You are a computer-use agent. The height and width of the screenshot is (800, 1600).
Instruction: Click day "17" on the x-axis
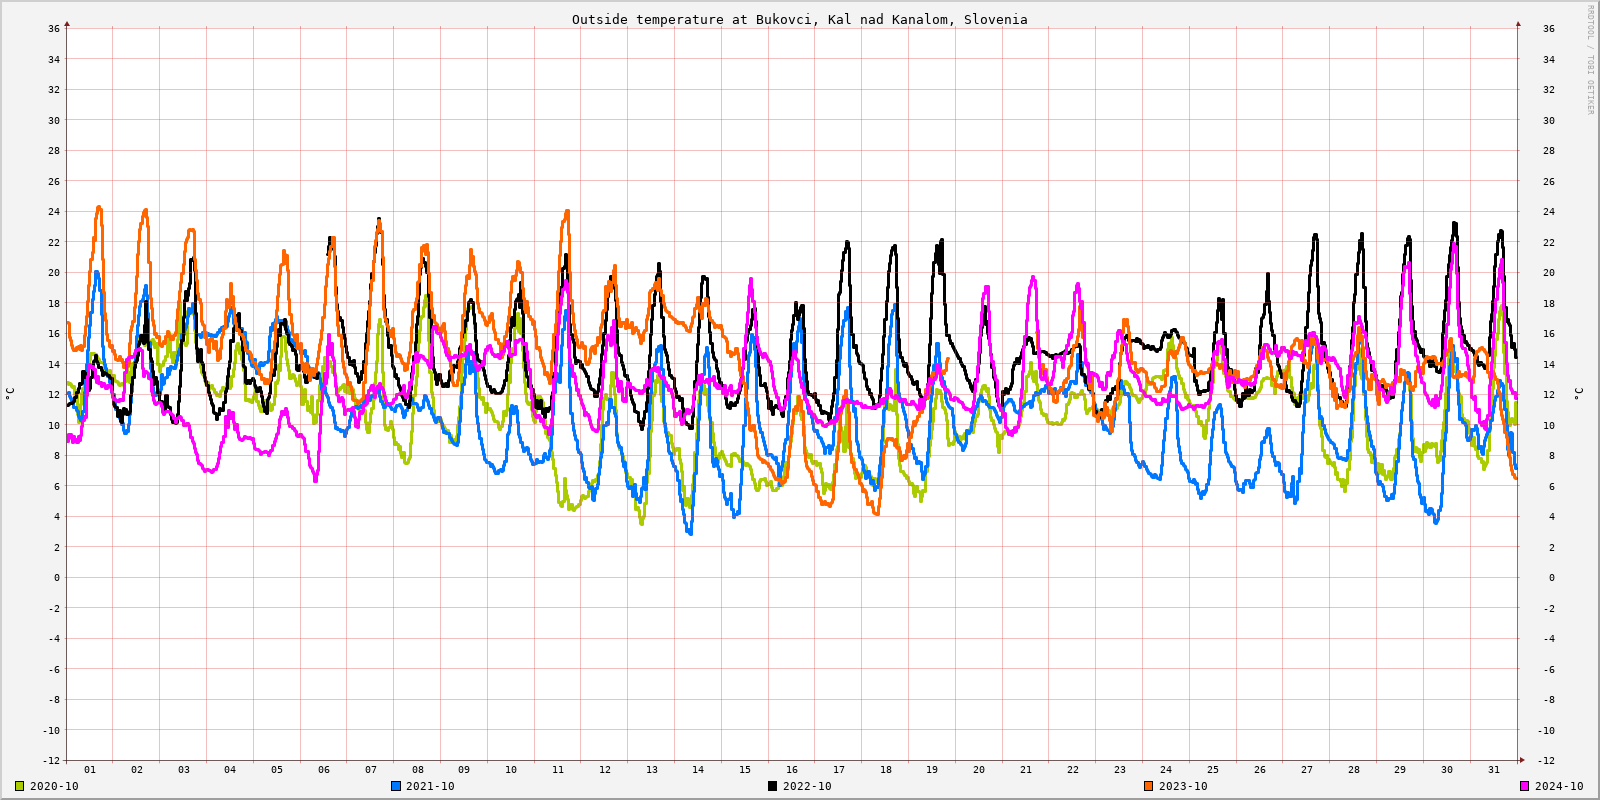(839, 770)
